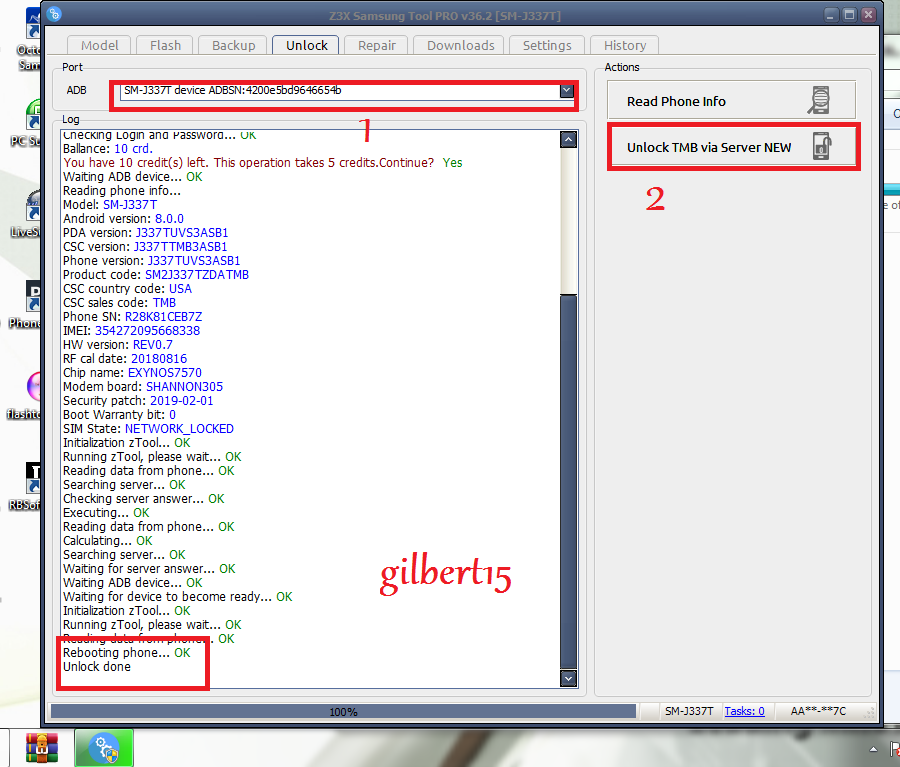Click the Read Phone Info phone icon
The image size is (900, 767).
pyautogui.click(x=820, y=100)
